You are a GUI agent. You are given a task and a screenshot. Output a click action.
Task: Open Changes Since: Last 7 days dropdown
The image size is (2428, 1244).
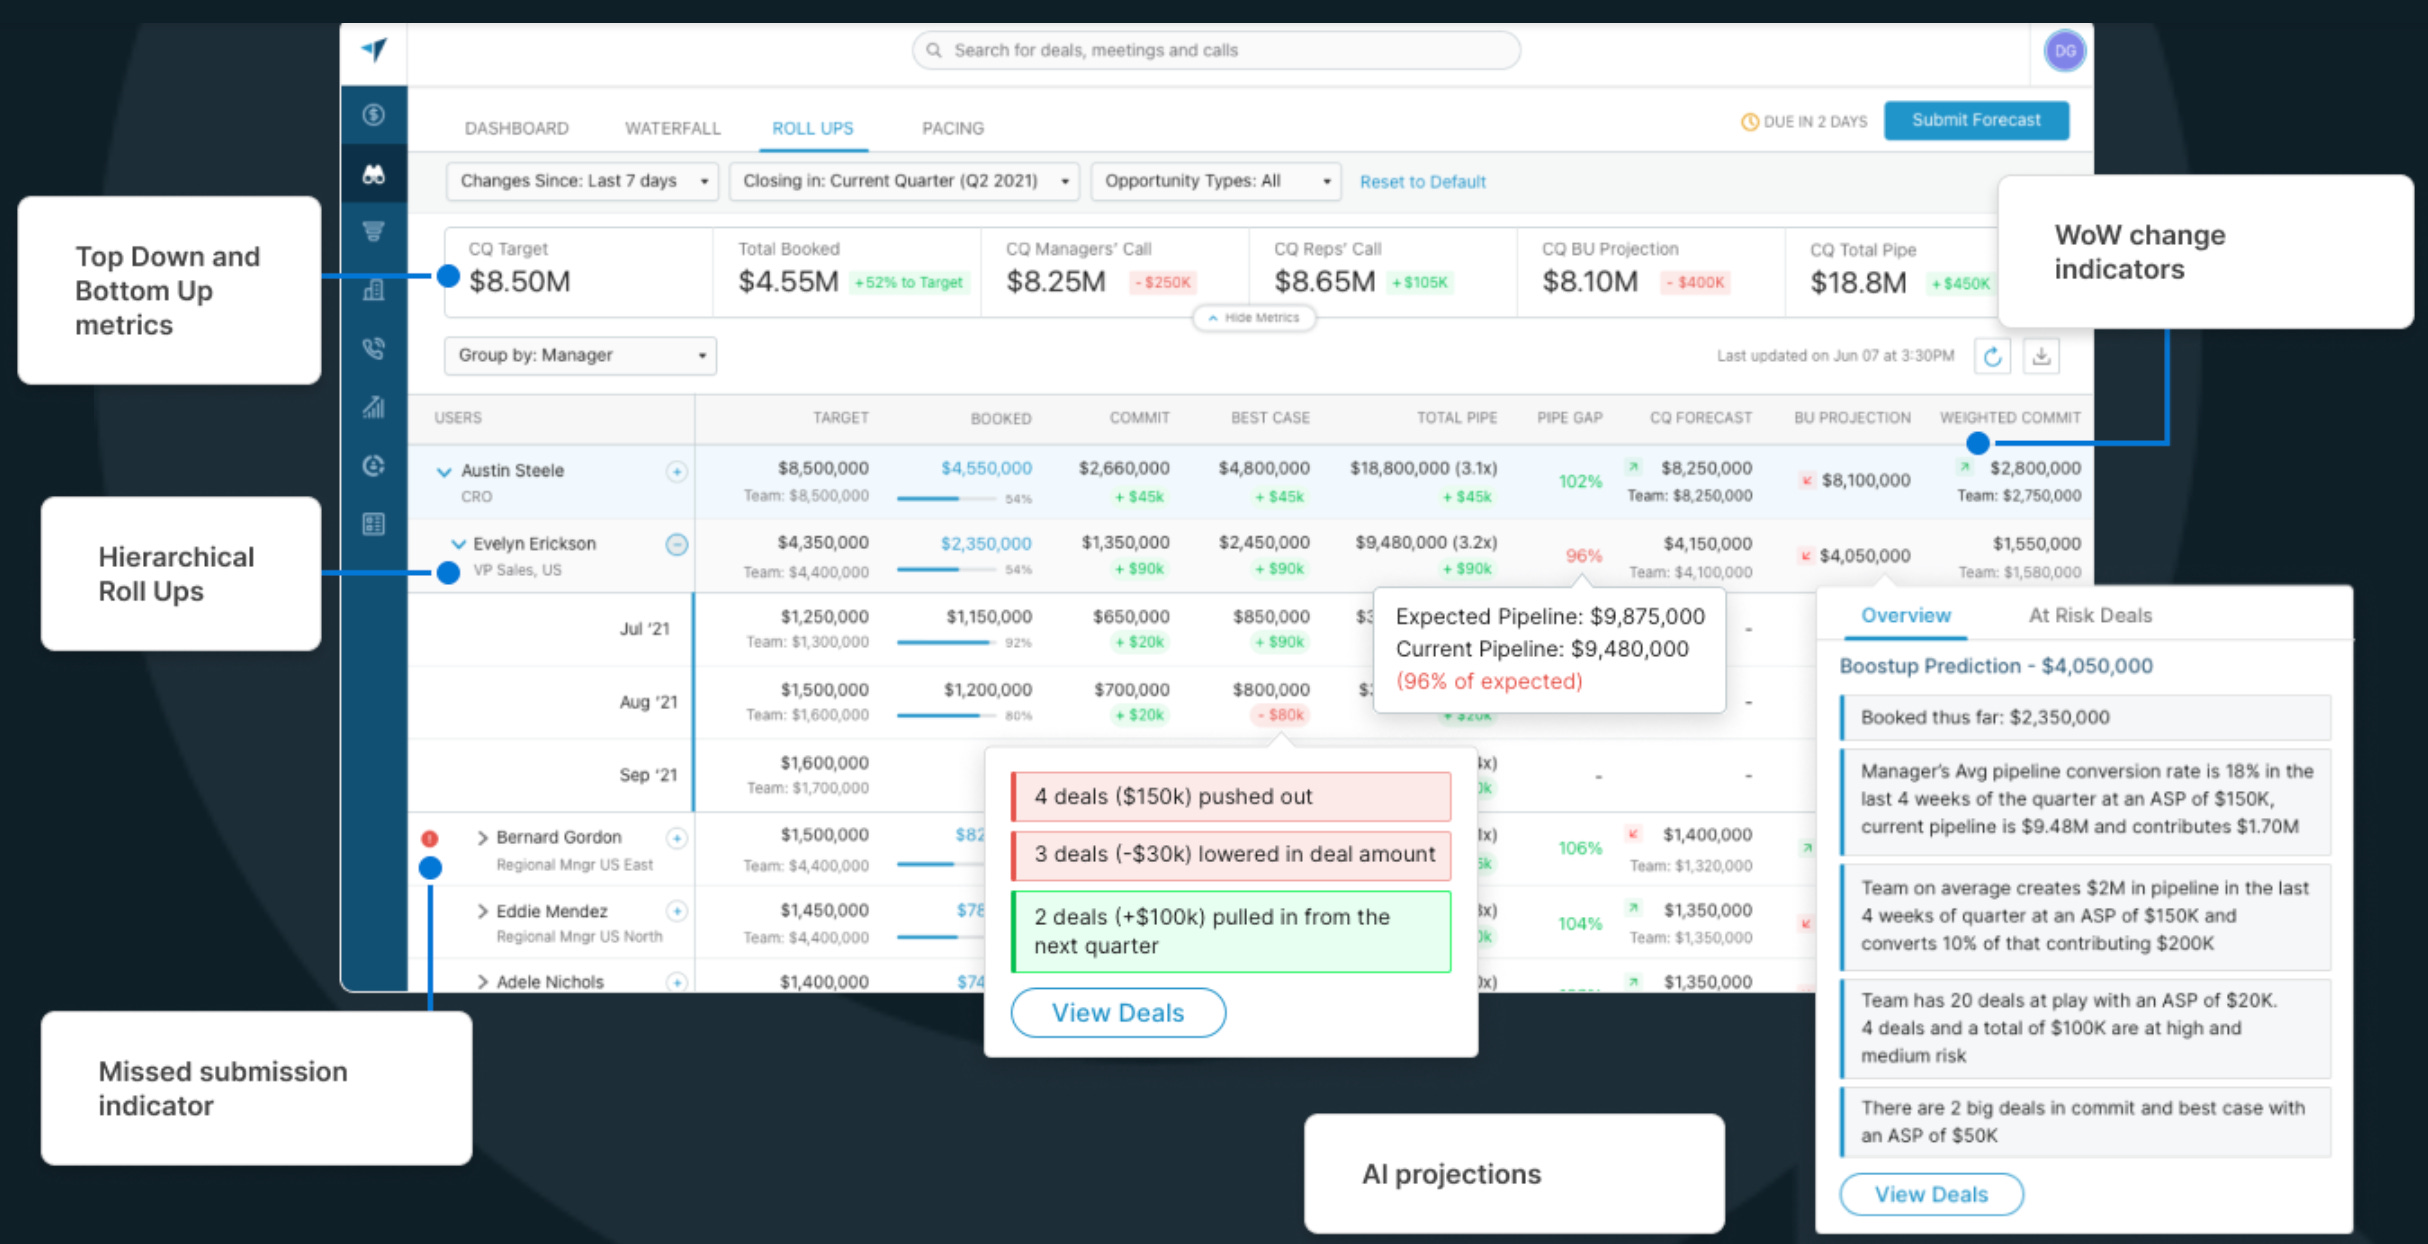click(582, 181)
